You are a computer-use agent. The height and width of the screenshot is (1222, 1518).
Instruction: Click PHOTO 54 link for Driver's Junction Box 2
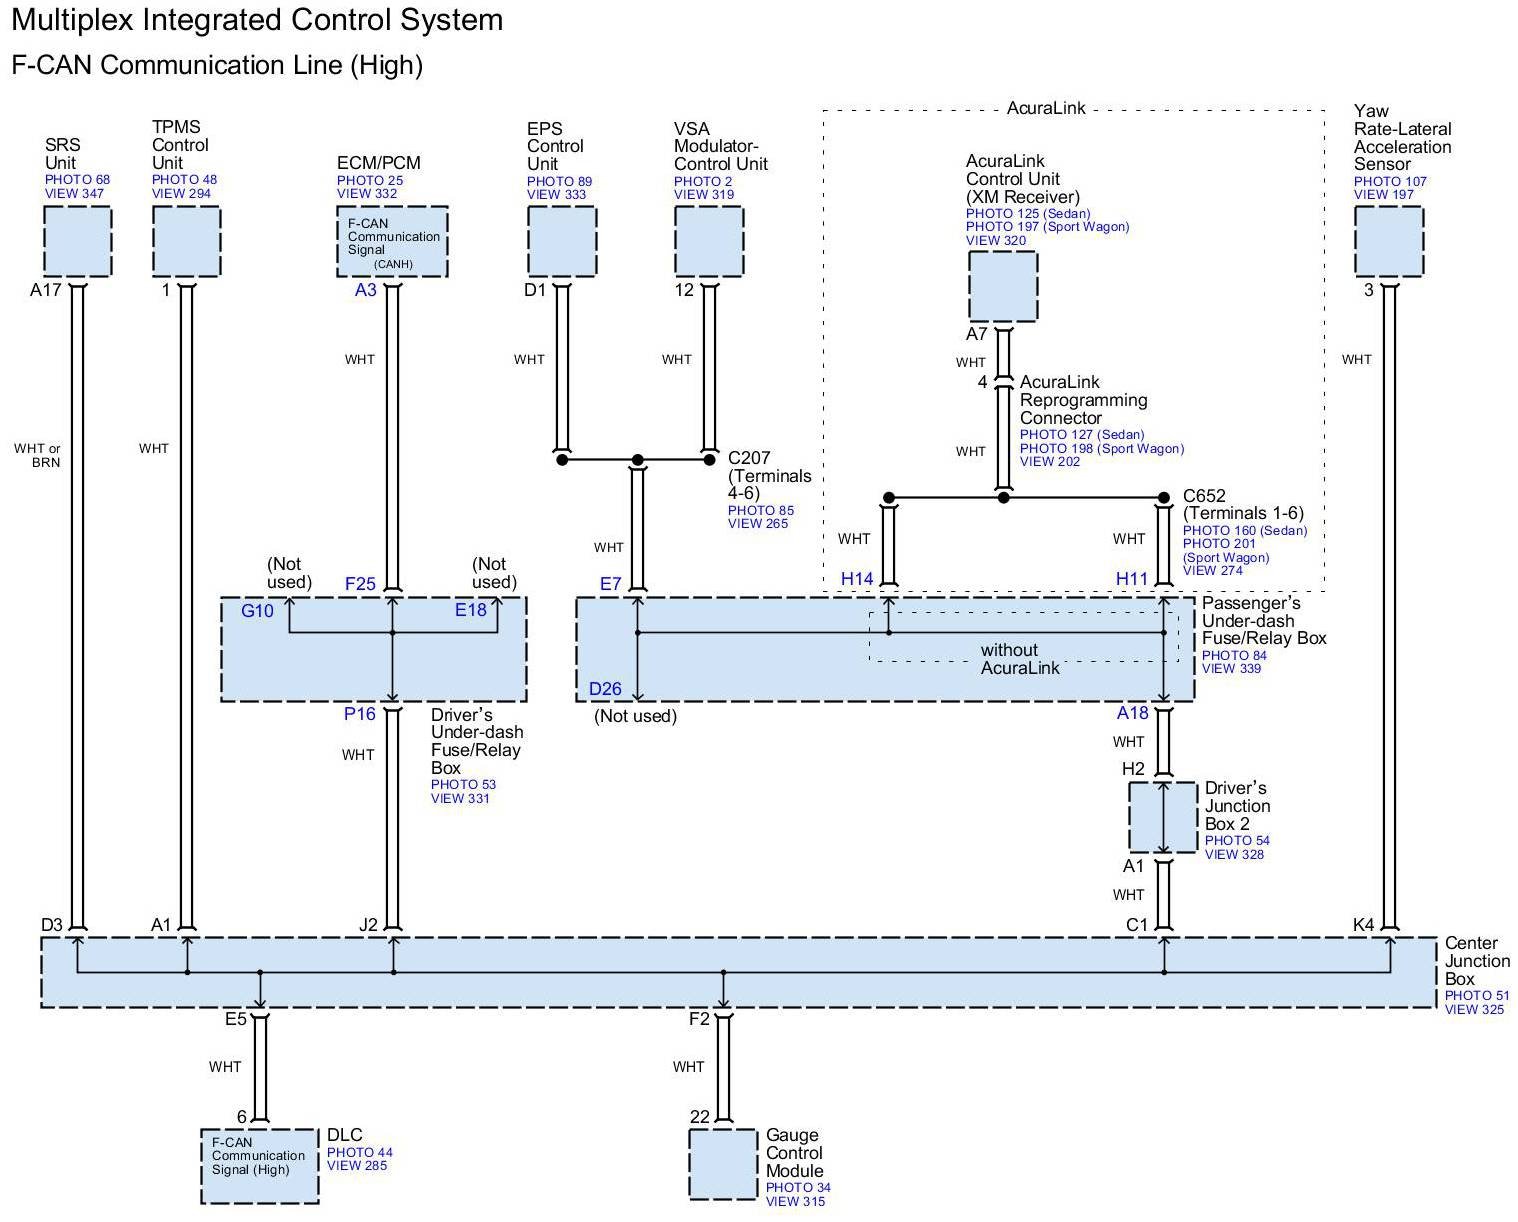pos(1237,841)
